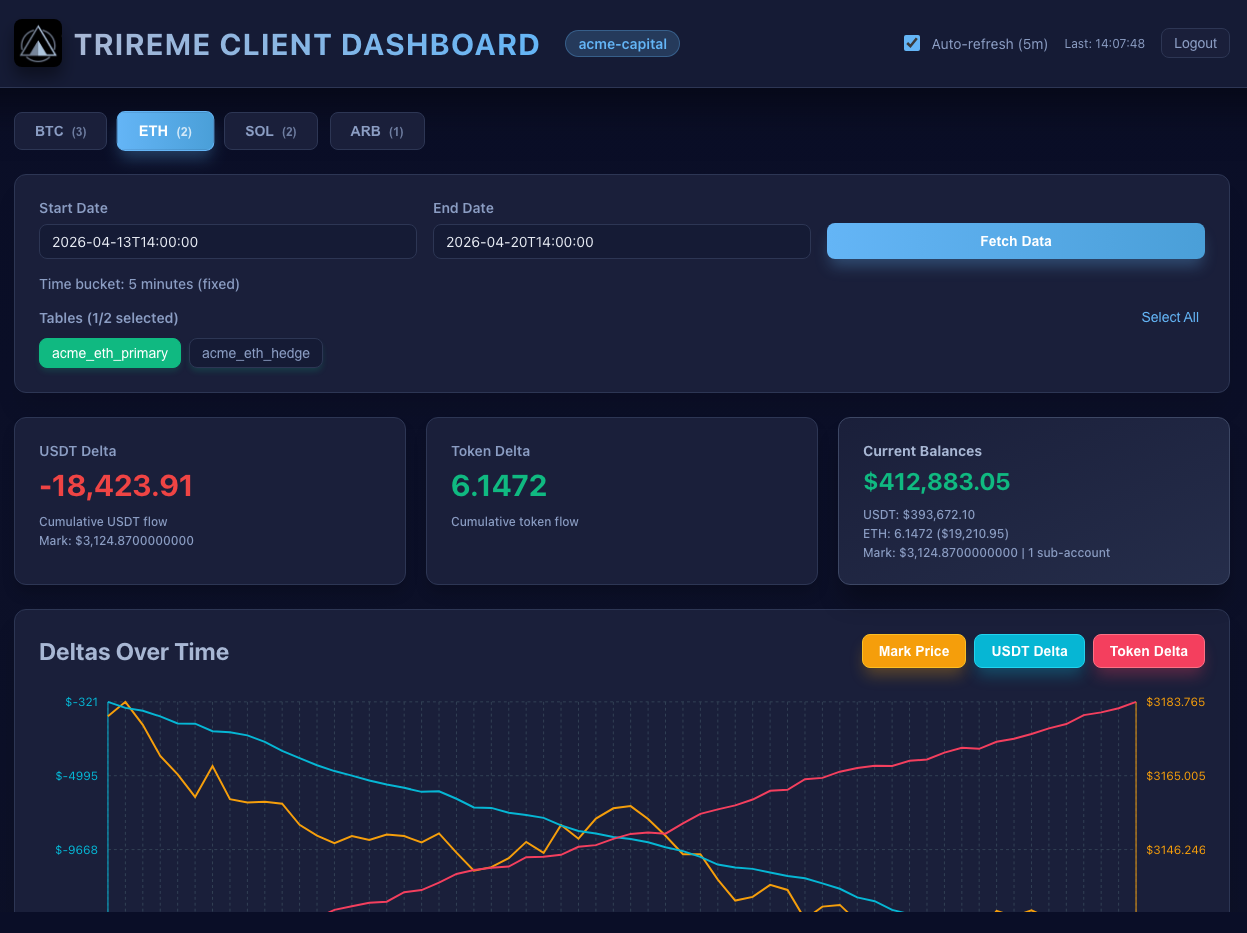
Task: Edit the Start Date field
Action: (x=227, y=242)
